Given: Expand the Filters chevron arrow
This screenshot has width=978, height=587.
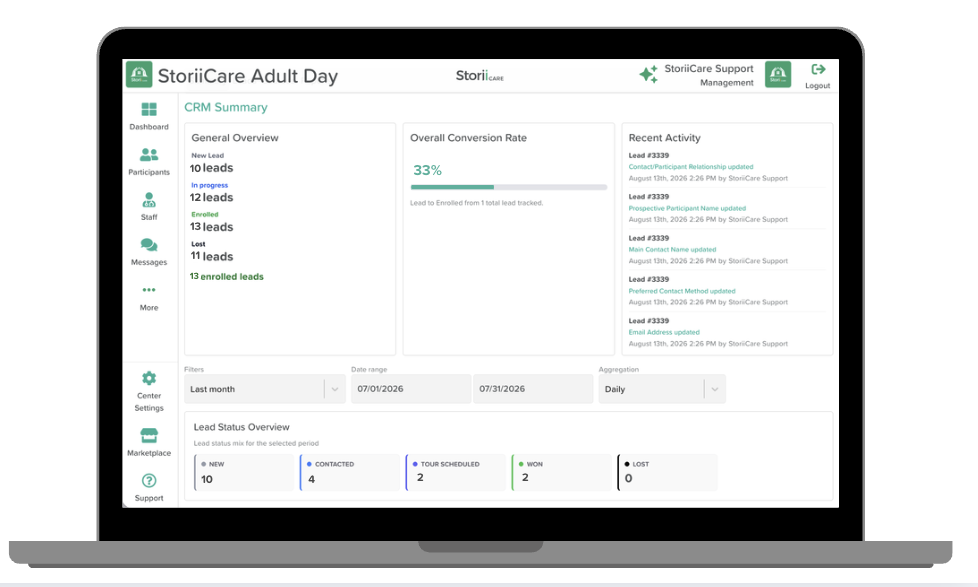Looking at the screenshot, I should [x=335, y=389].
